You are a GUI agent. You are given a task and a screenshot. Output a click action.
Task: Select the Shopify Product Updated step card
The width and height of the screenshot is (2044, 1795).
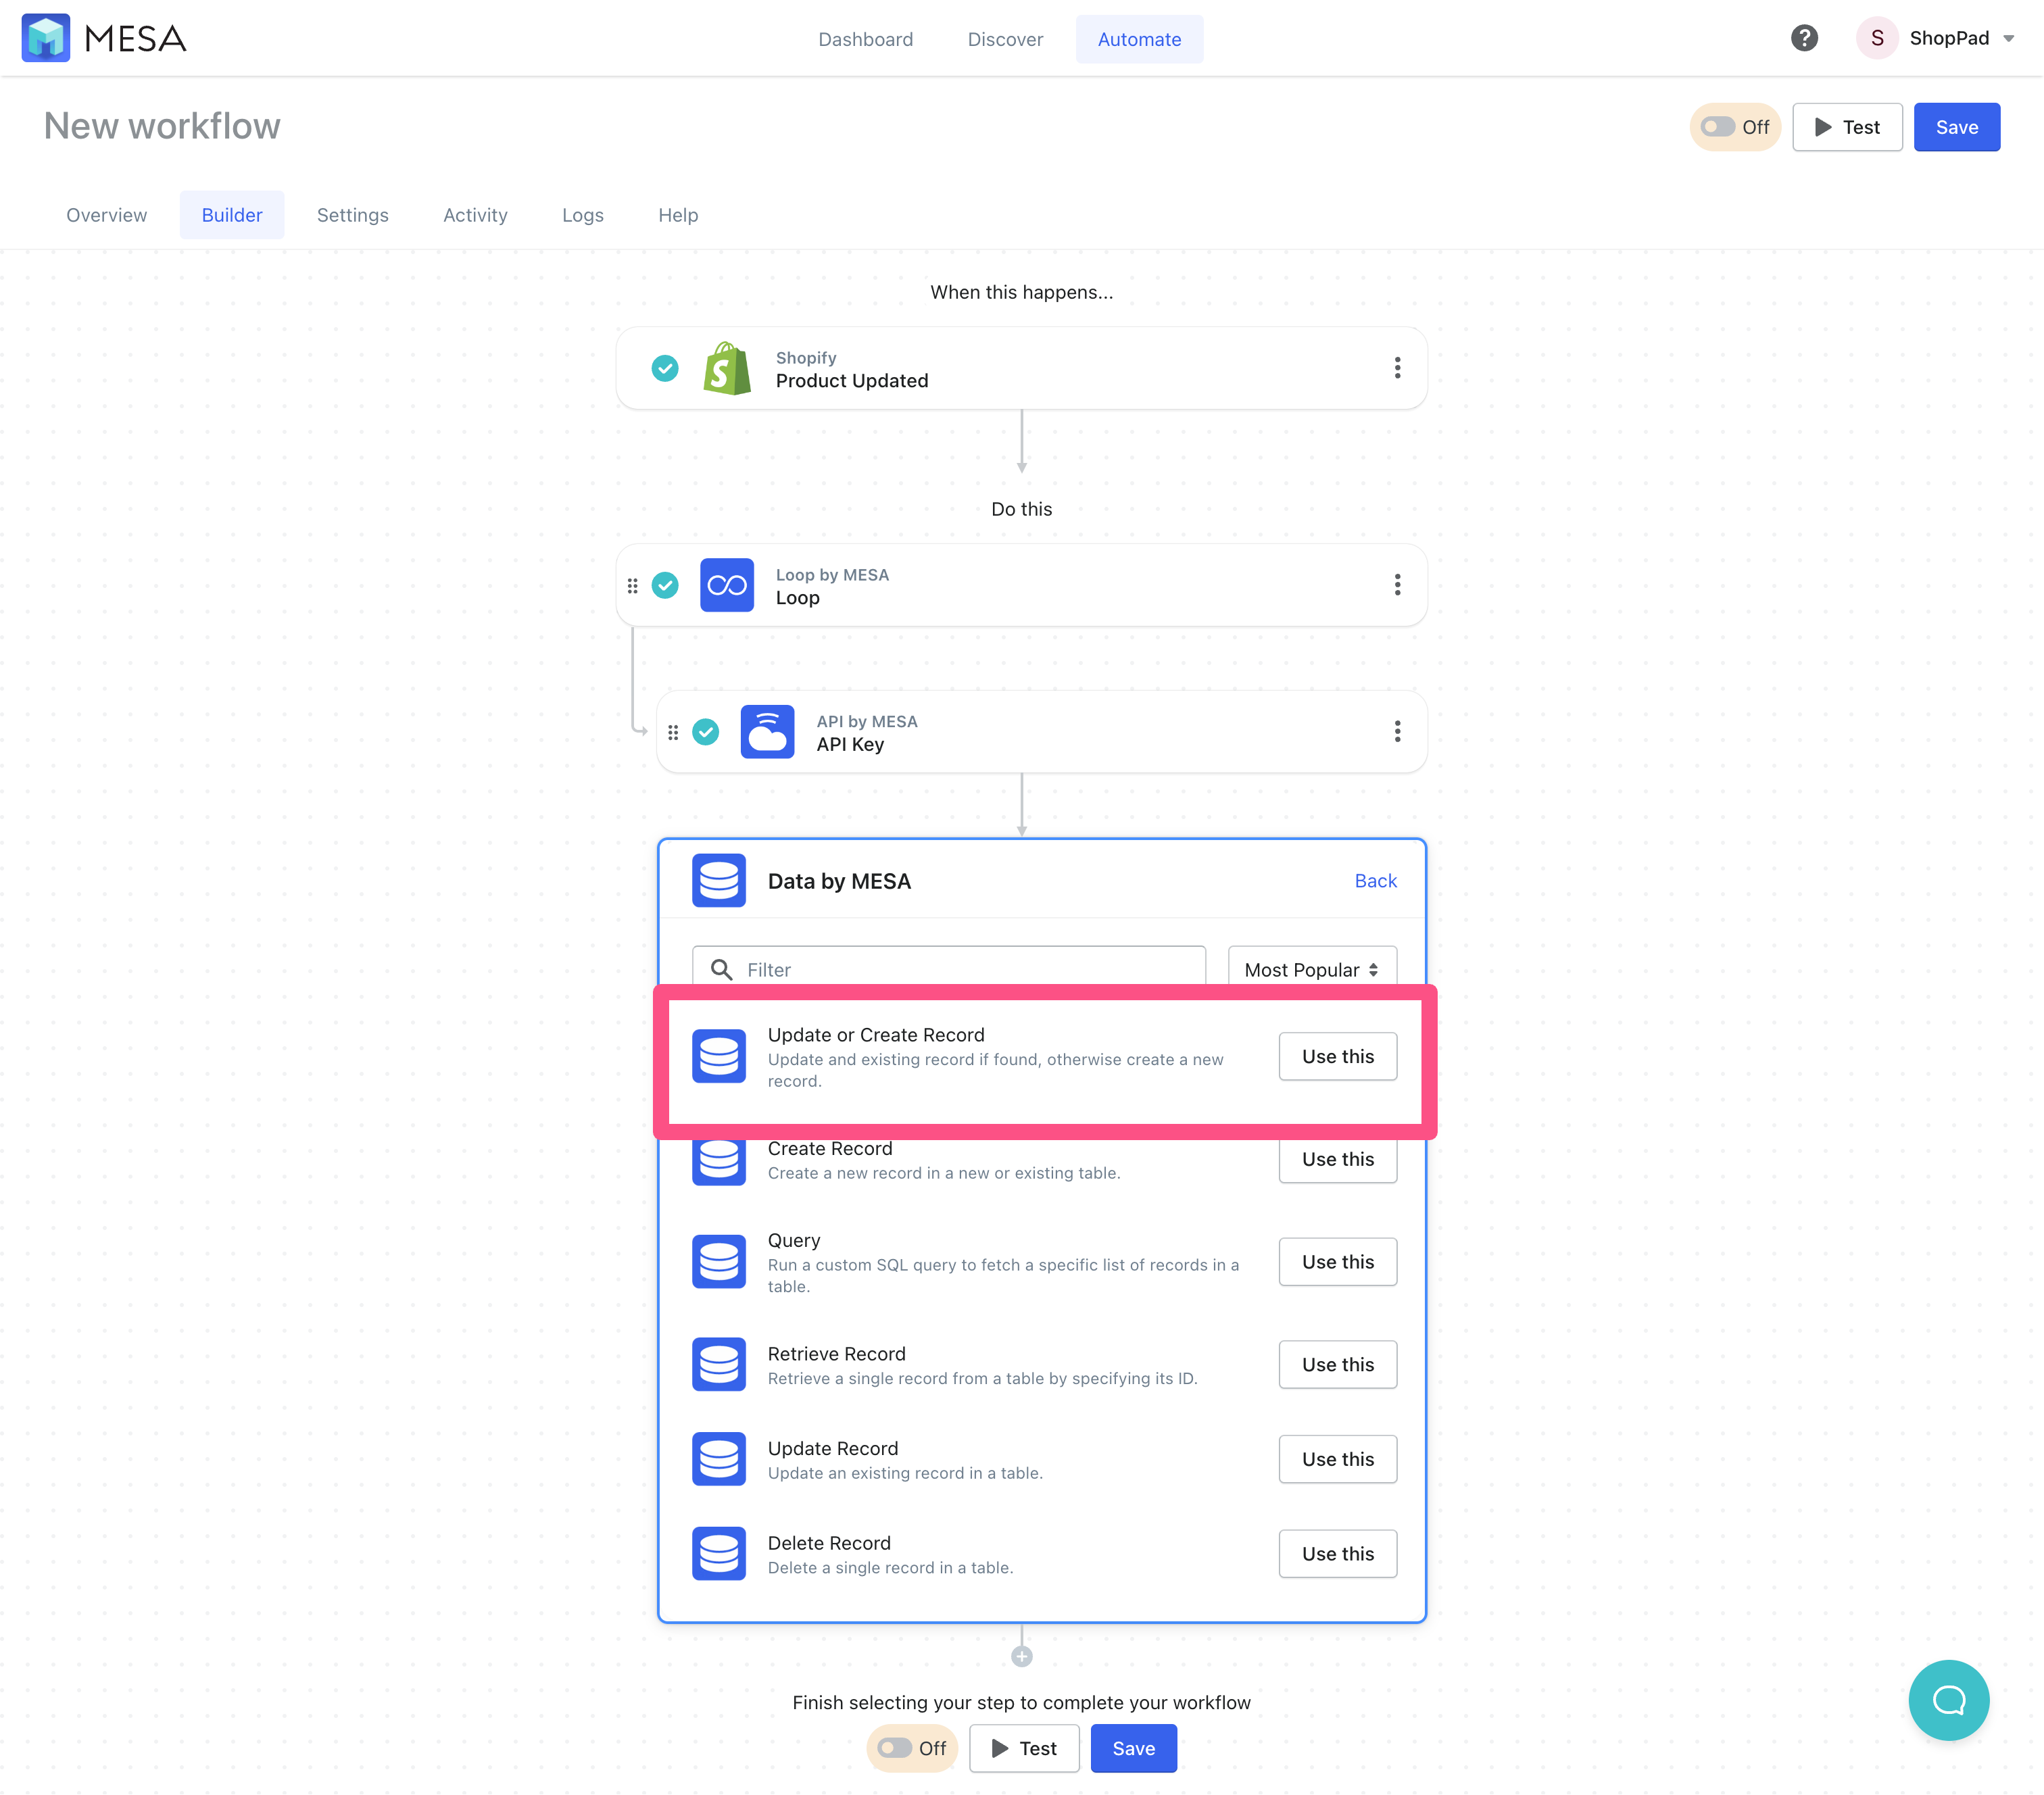click(x=1021, y=368)
